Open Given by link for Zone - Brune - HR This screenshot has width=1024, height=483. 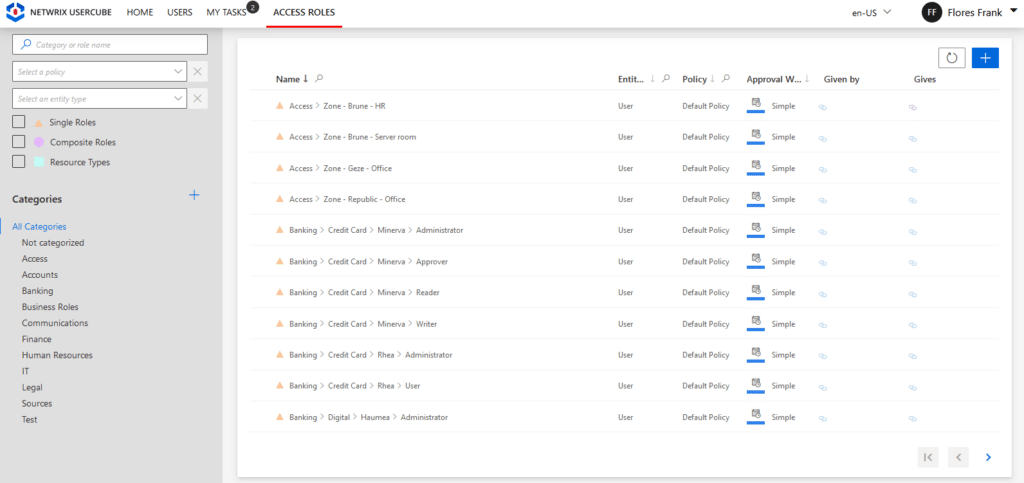coord(823,107)
